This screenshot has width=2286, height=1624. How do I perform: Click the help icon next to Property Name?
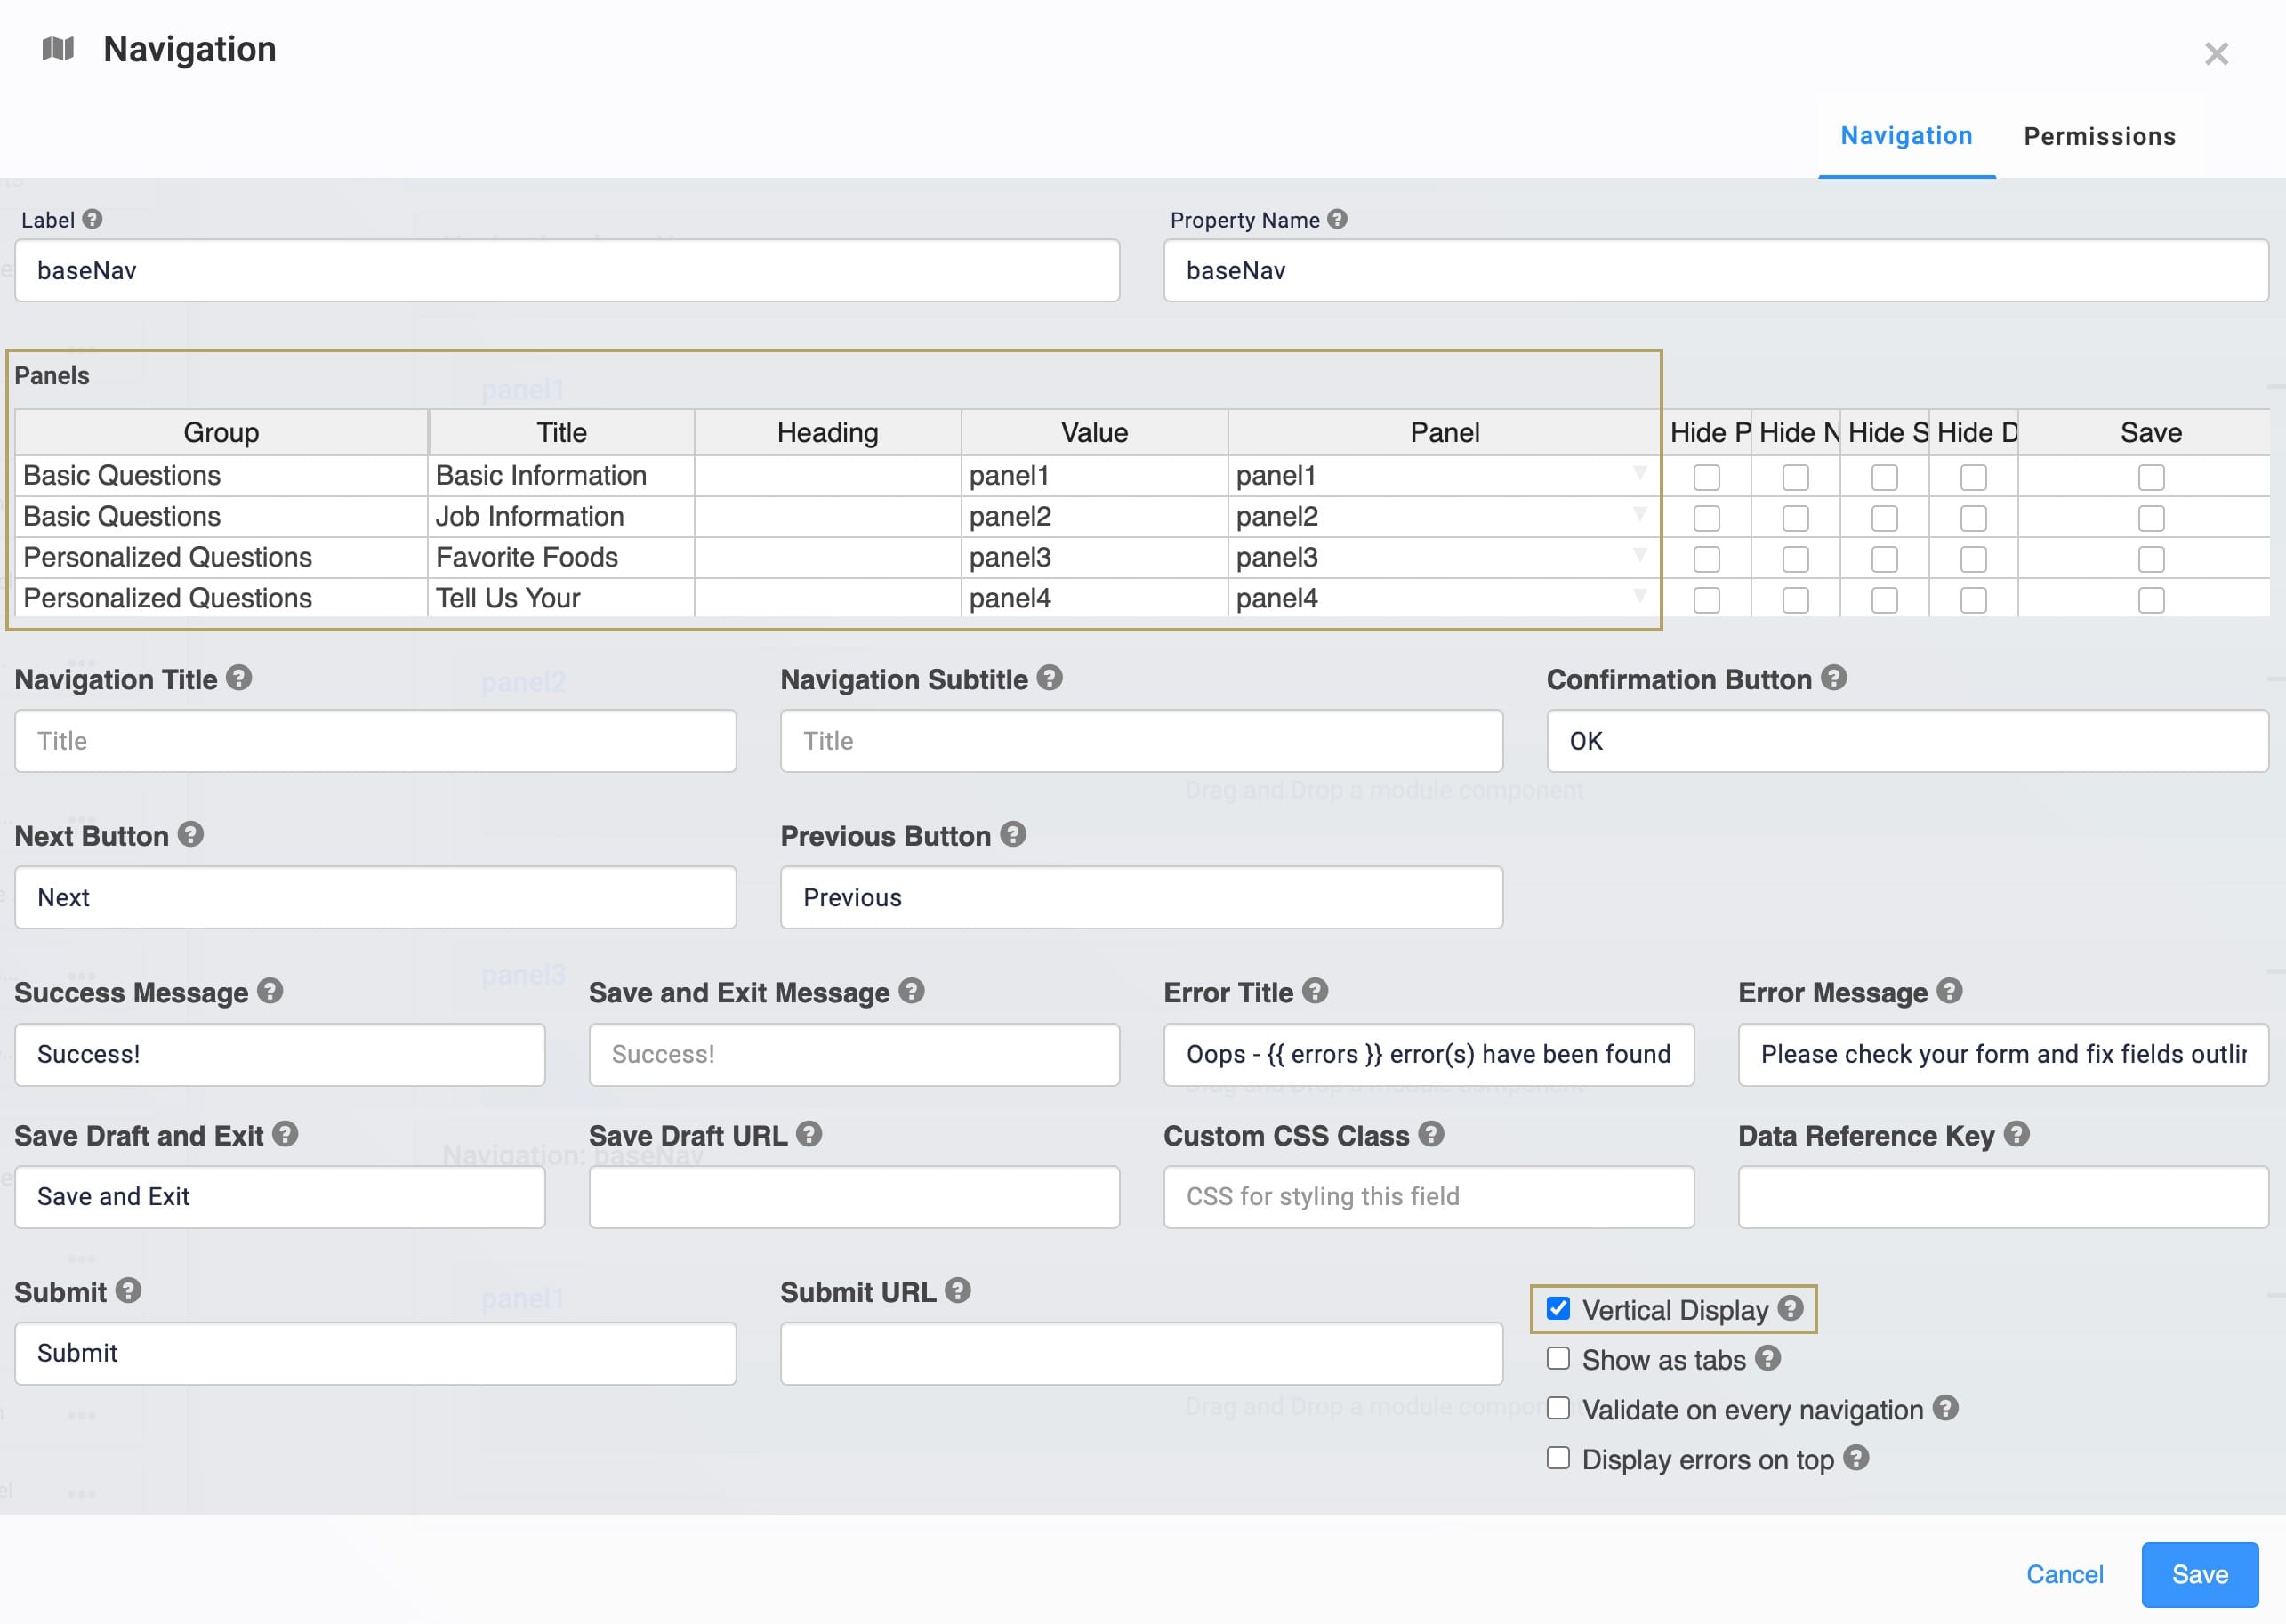click(x=1337, y=219)
